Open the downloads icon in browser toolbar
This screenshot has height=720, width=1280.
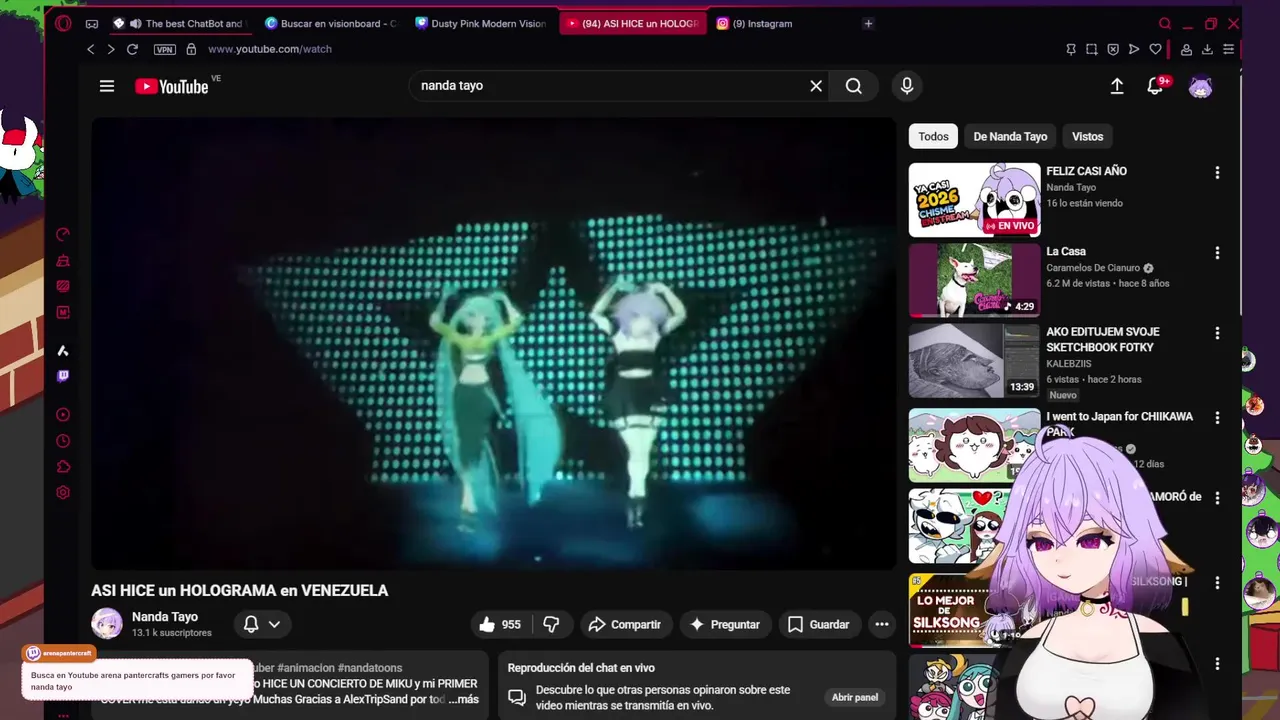click(1207, 49)
